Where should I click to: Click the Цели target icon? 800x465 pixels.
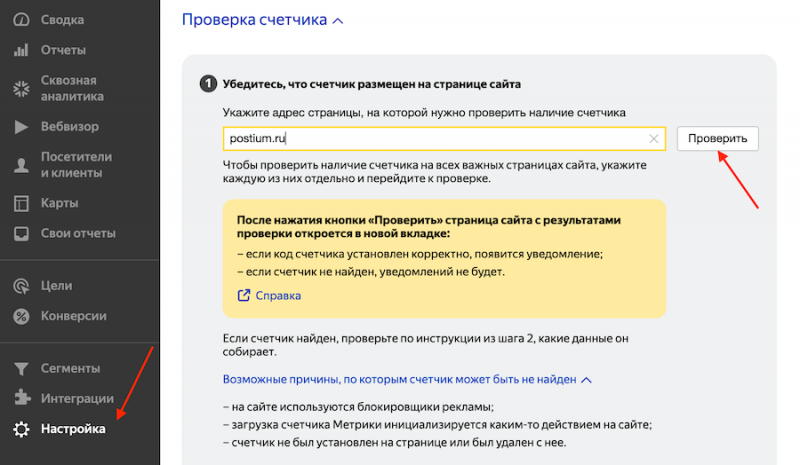[20, 286]
